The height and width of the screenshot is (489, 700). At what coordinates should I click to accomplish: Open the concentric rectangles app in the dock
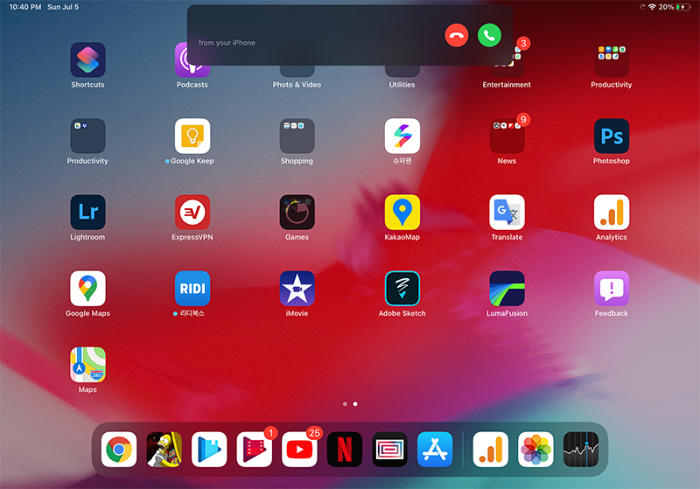(390, 449)
